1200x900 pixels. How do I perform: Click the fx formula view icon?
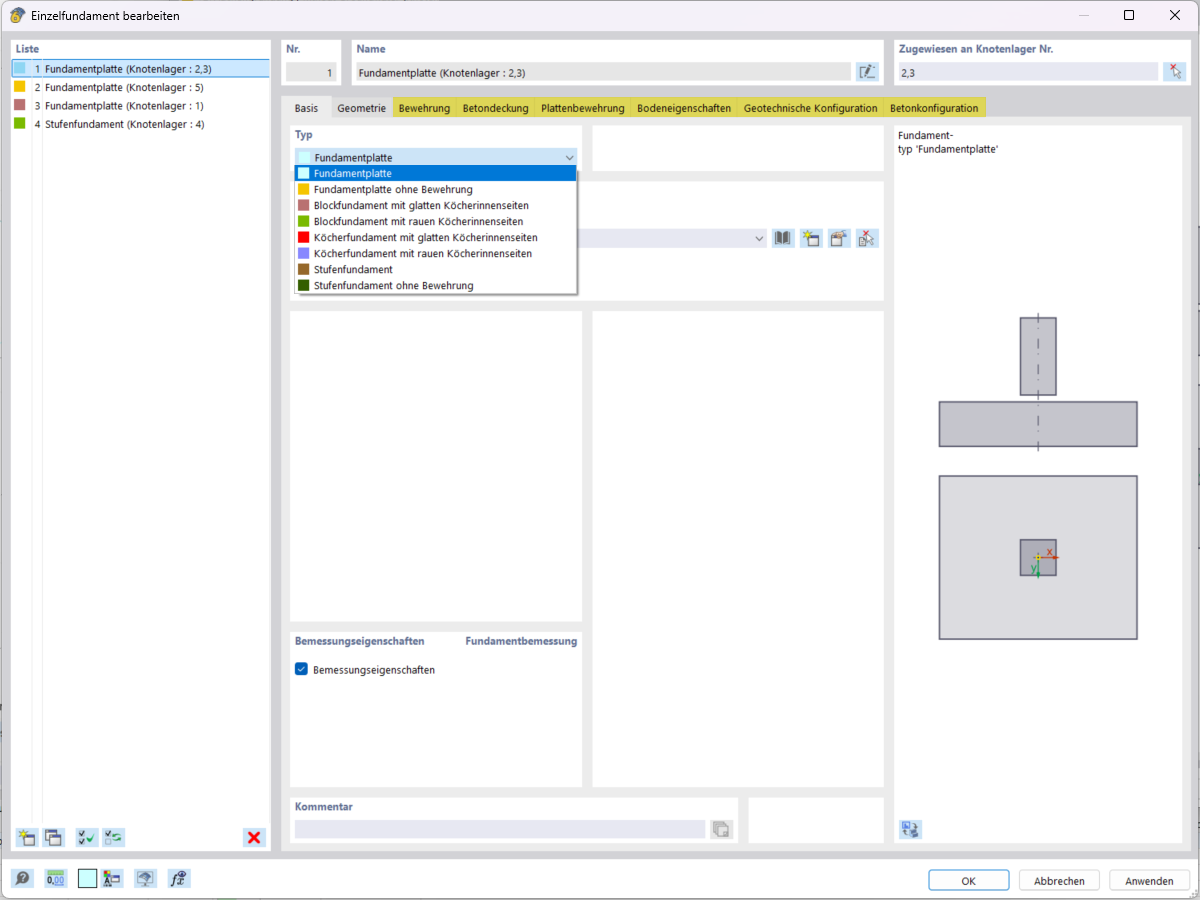pos(179,879)
